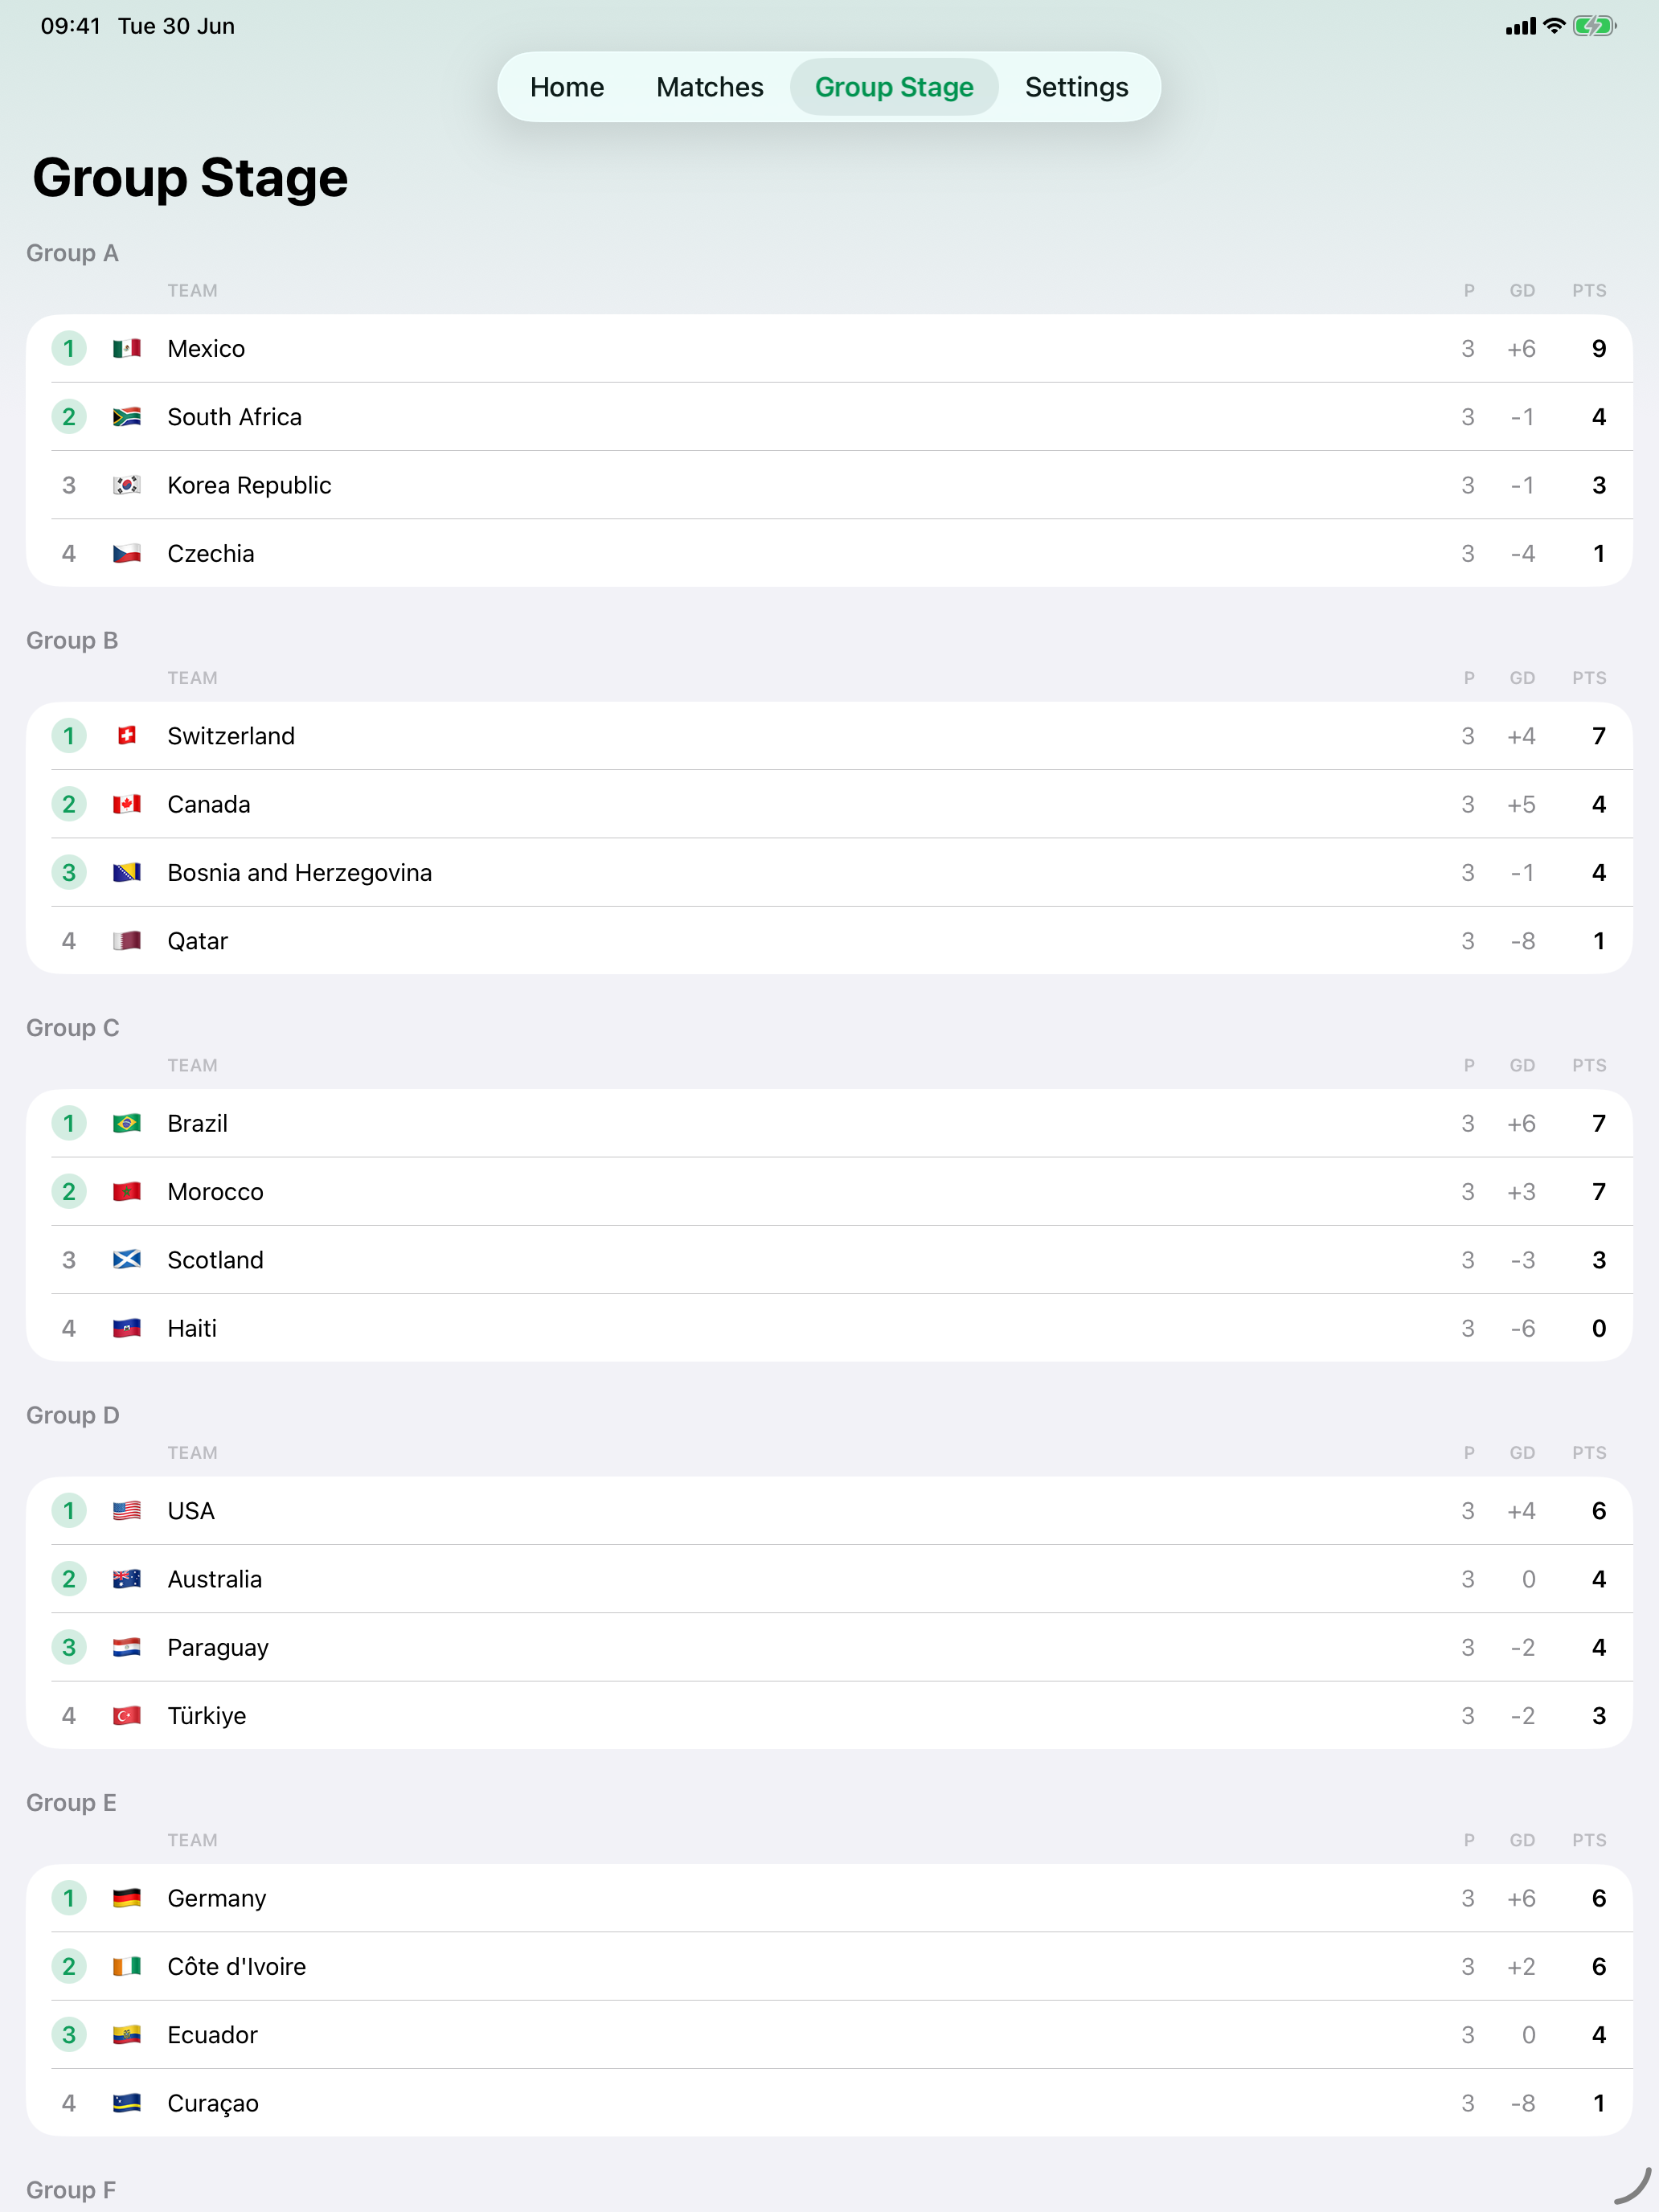Open the Settings tab

[1077, 87]
